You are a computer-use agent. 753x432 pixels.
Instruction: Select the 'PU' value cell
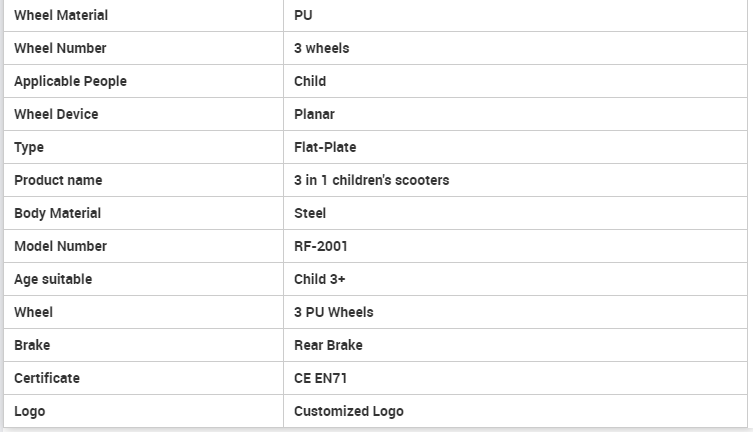coord(304,15)
